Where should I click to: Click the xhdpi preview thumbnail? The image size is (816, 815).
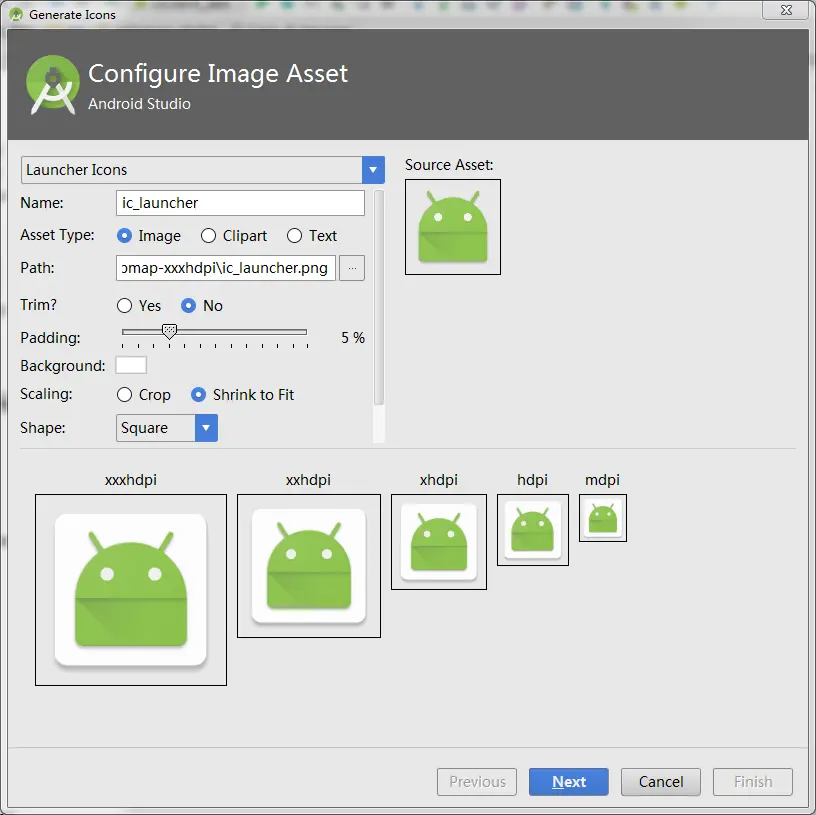pos(439,542)
